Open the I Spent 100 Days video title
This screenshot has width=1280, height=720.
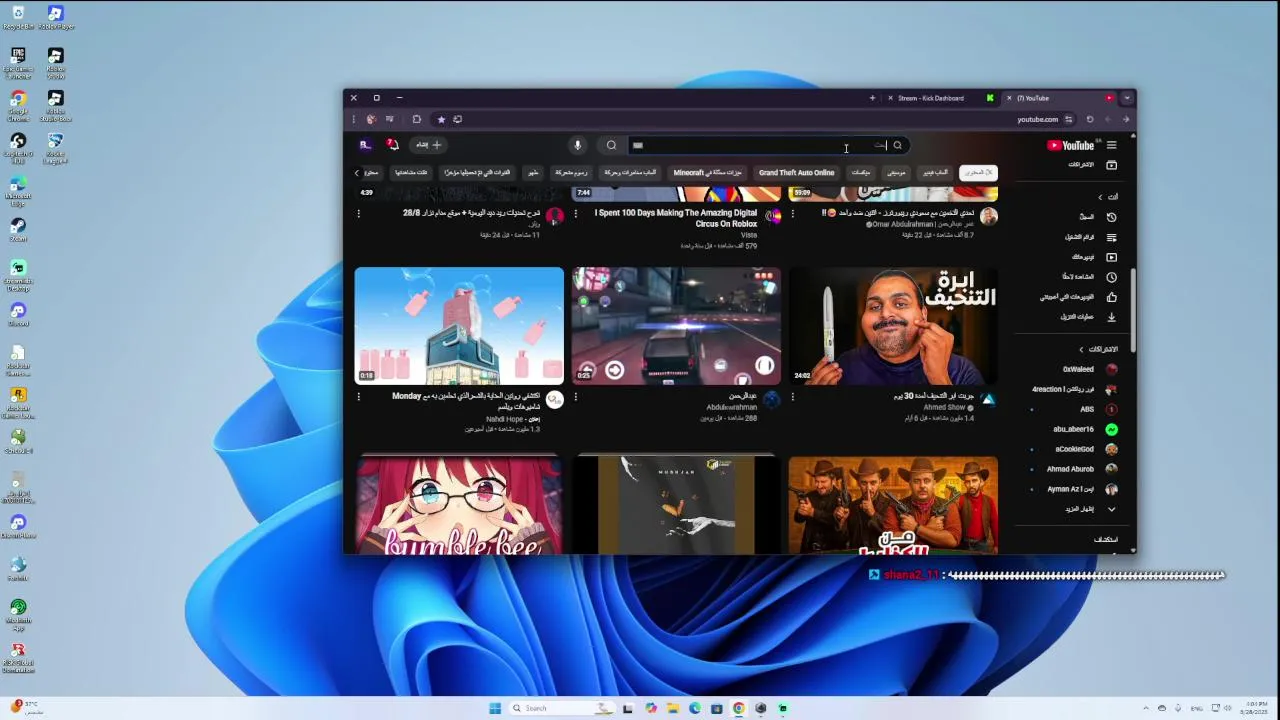[x=676, y=218]
